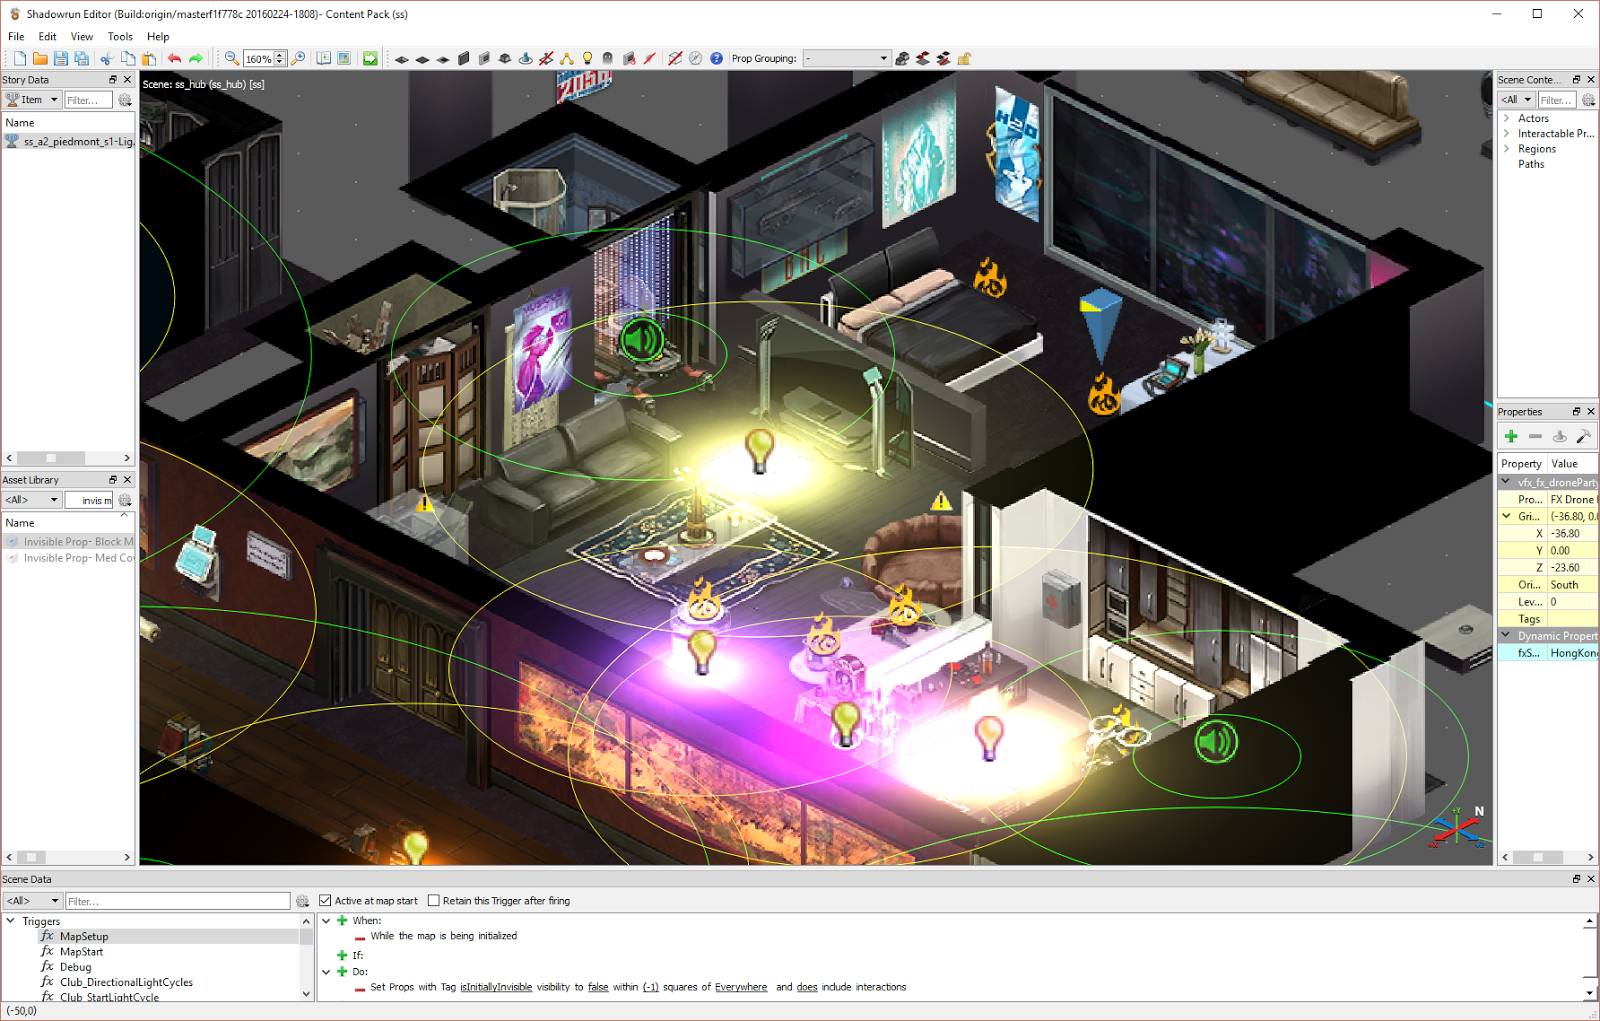The height and width of the screenshot is (1021, 1600).
Task: Open the File menu
Action: [16, 37]
